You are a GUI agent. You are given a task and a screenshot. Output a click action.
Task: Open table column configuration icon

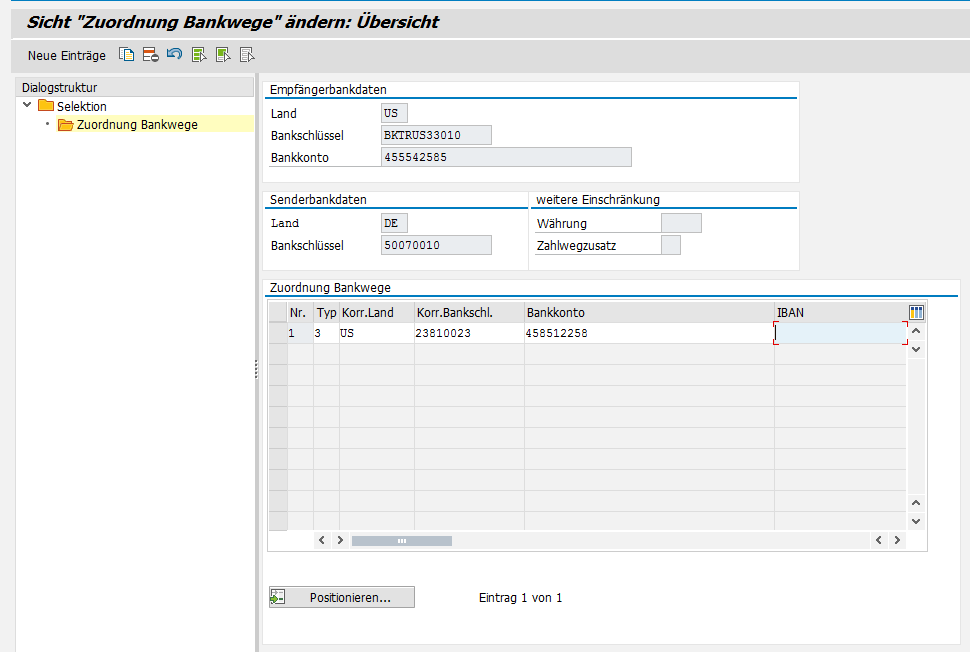(x=916, y=313)
